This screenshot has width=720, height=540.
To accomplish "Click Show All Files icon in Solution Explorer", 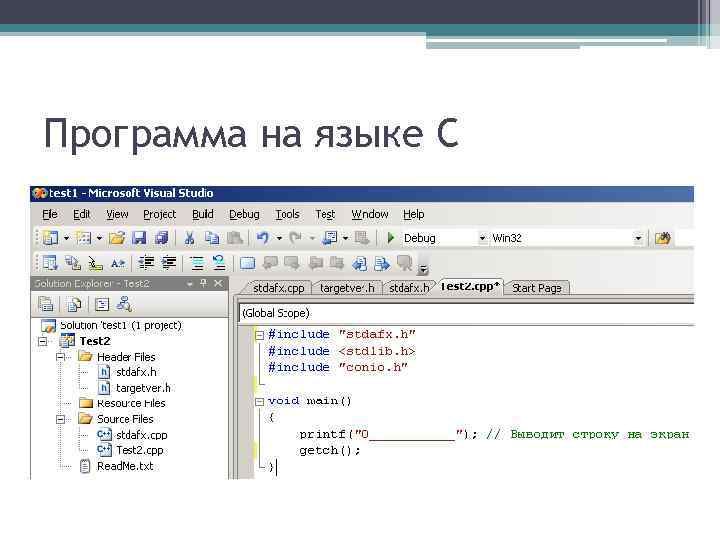I will [x=73, y=304].
